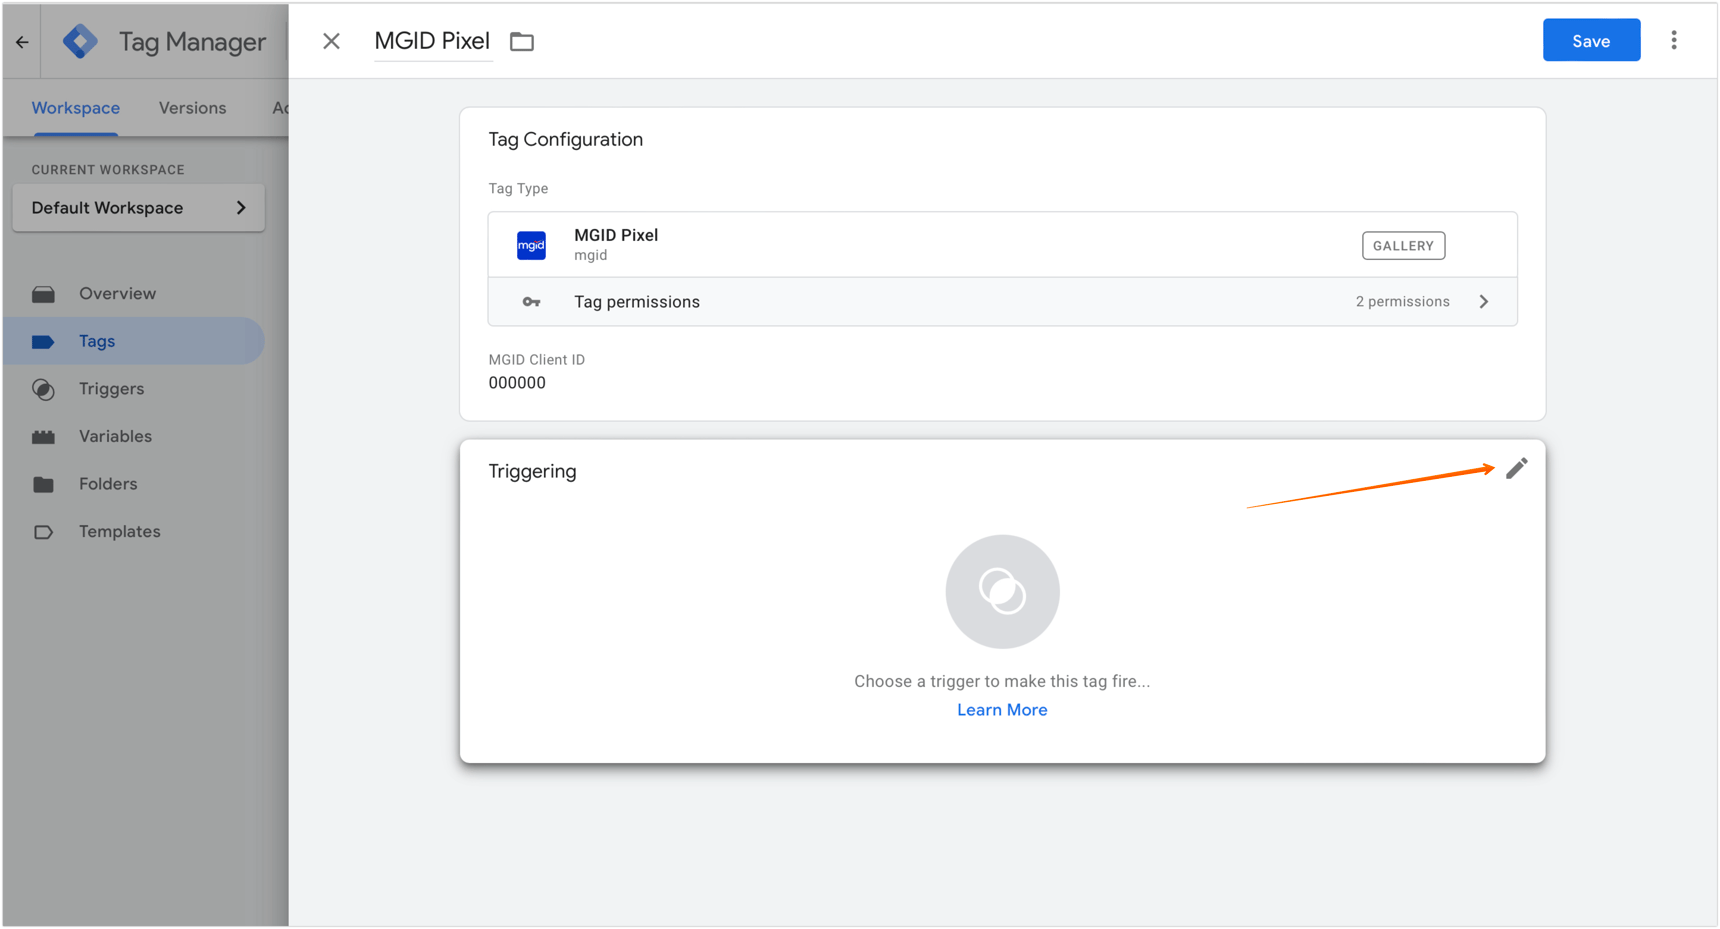Select the Tags sidebar icon
The image size is (1720, 929).
point(44,341)
